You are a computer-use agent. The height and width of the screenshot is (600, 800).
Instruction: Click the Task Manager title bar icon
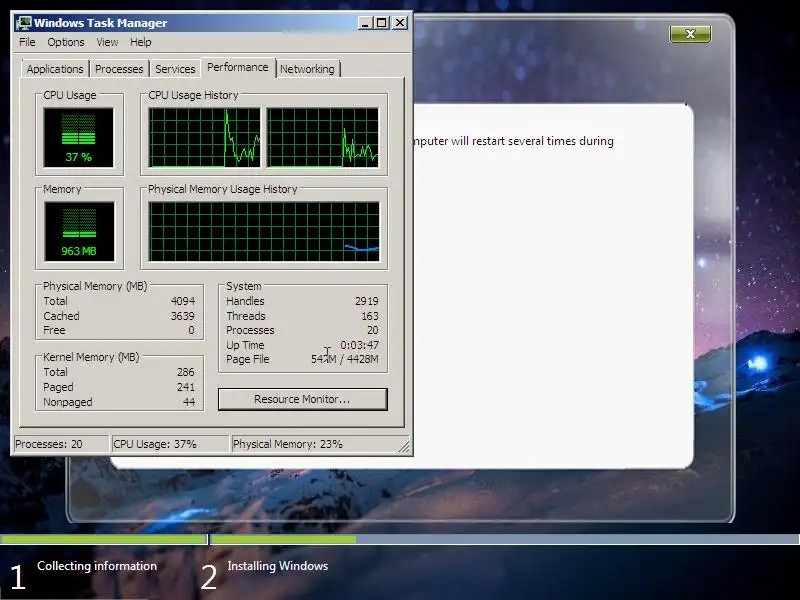pyautogui.click(x=23, y=23)
